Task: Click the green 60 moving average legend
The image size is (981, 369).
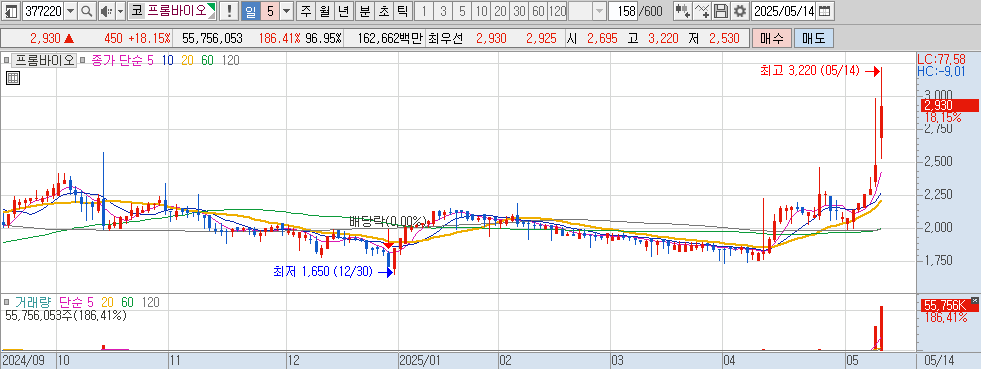Action: [207, 61]
